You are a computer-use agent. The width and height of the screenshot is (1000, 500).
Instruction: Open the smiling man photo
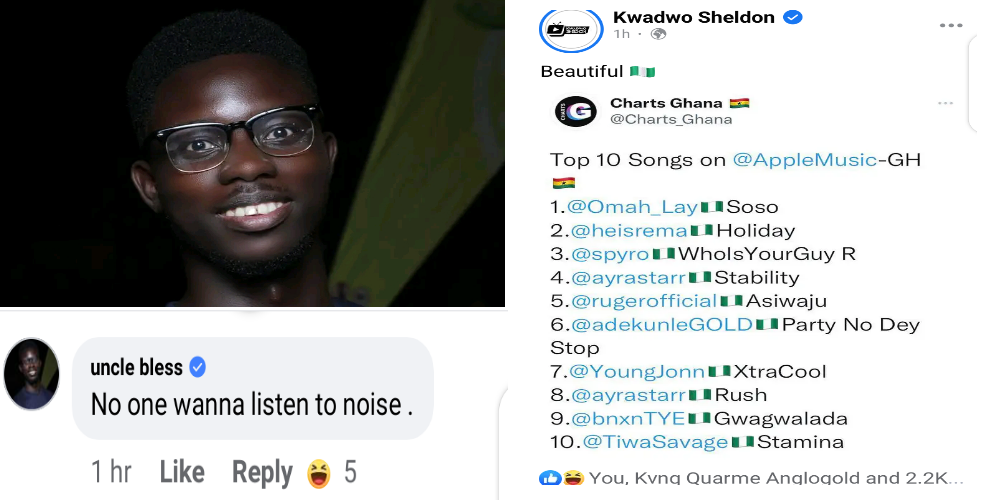tap(253, 153)
